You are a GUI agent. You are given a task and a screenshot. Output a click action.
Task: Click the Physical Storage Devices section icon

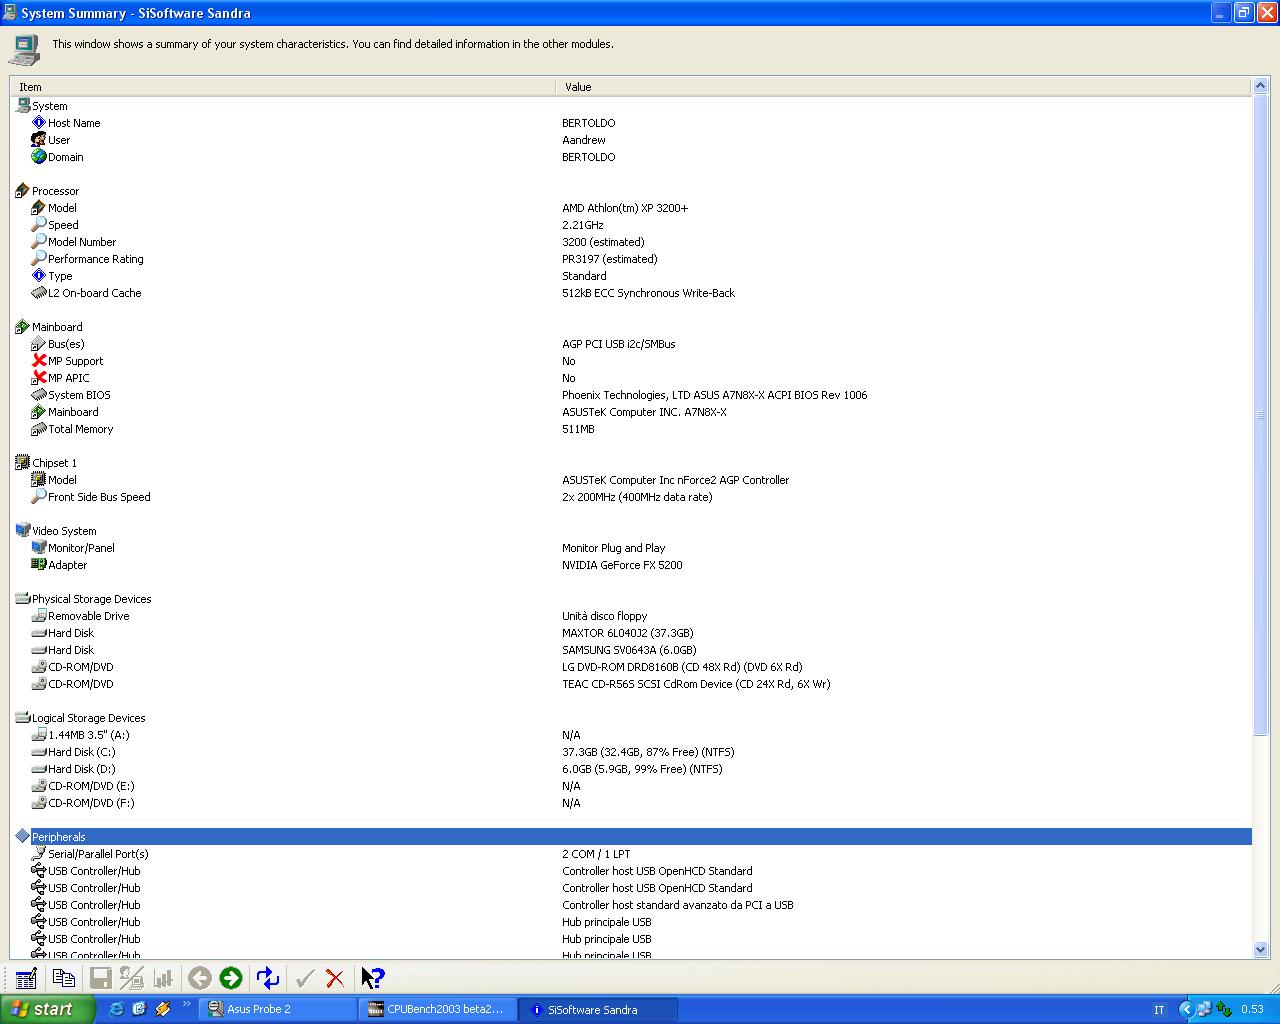tap(23, 598)
